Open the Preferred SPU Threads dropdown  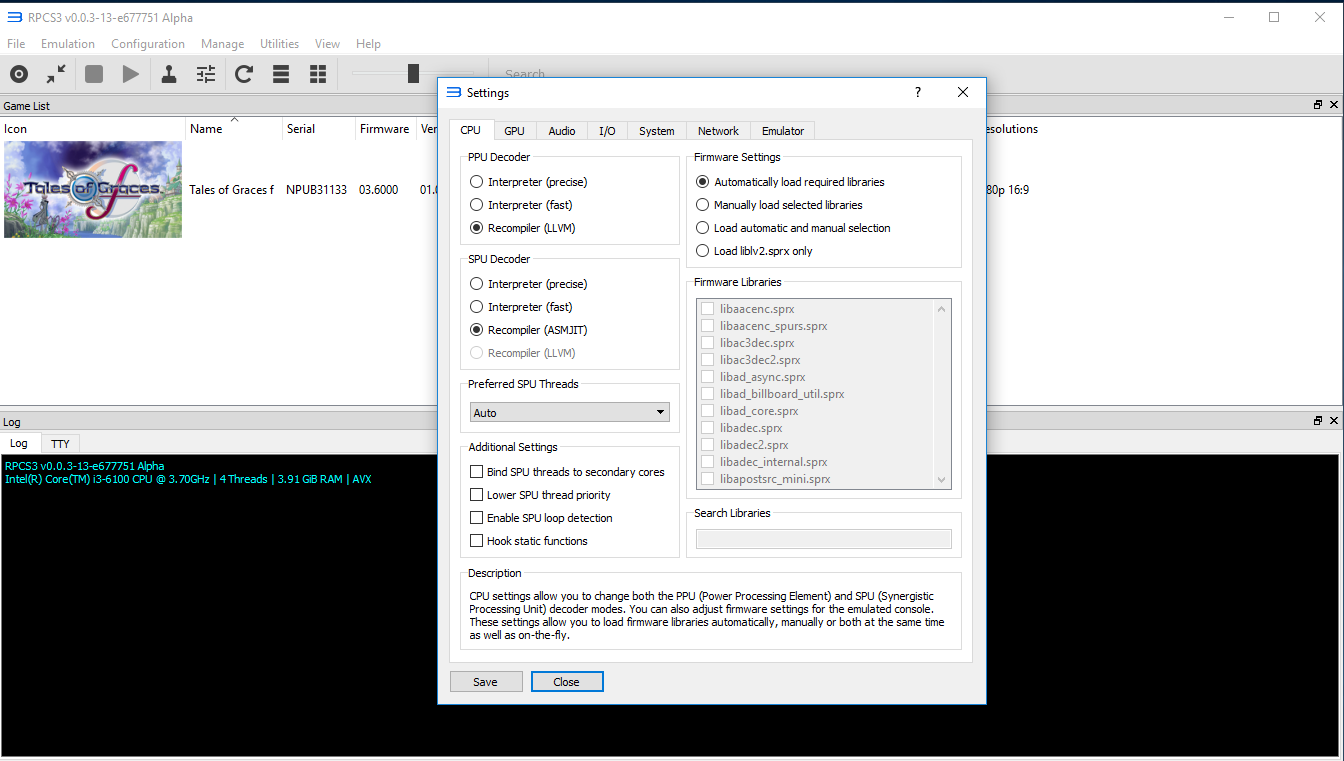(570, 412)
